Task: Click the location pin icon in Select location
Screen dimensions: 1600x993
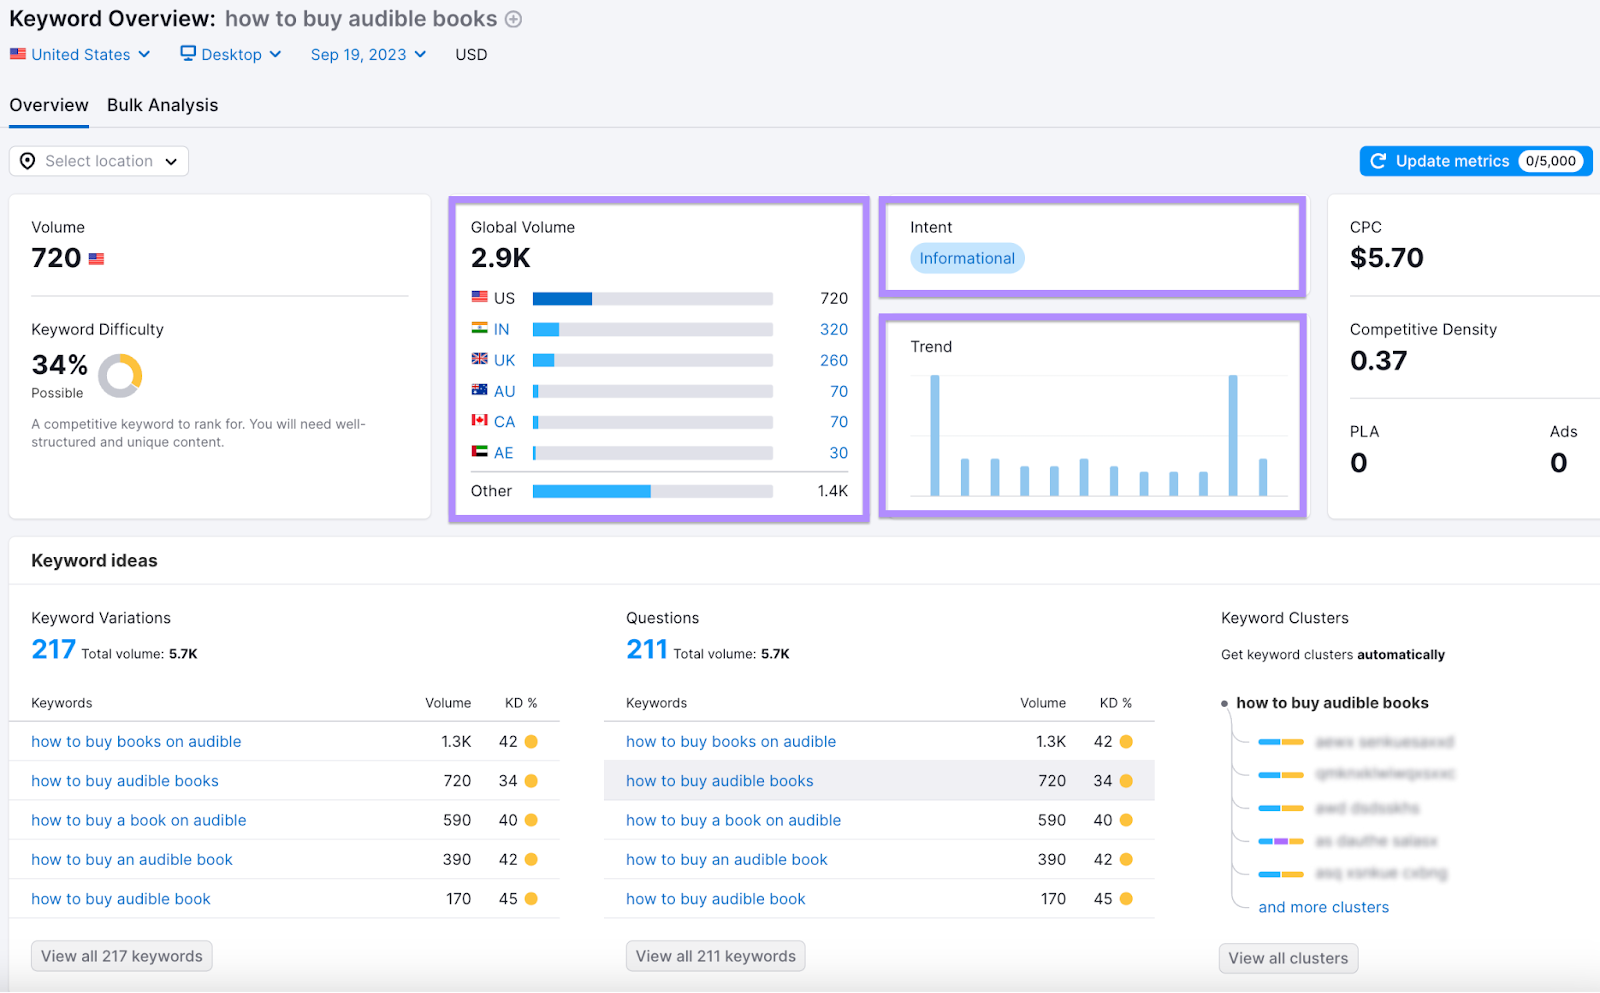Action: click(x=28, y=160)
